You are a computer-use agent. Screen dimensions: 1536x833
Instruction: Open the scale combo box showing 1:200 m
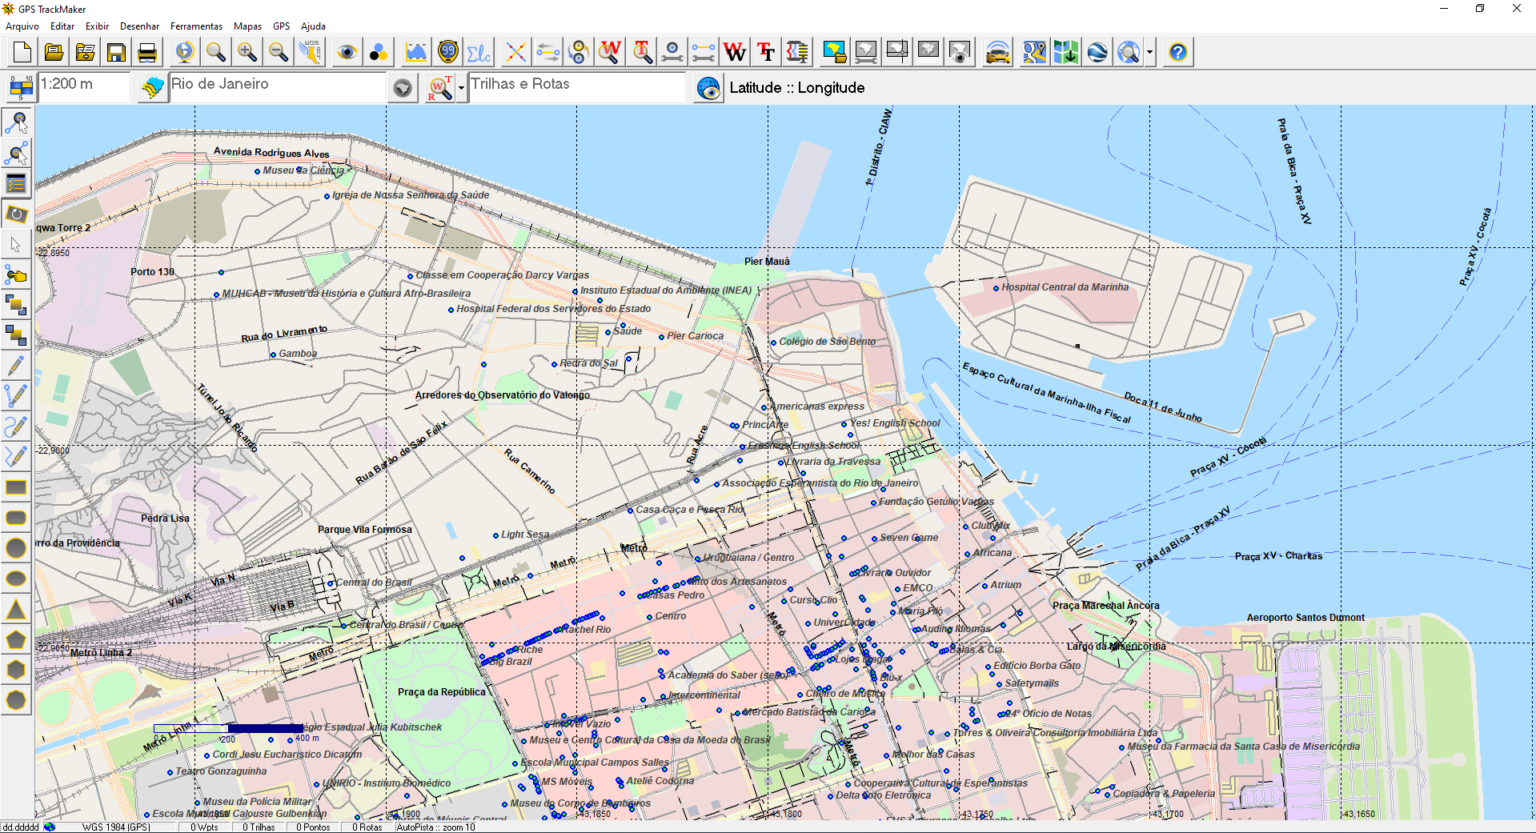[x=84, y=87]
